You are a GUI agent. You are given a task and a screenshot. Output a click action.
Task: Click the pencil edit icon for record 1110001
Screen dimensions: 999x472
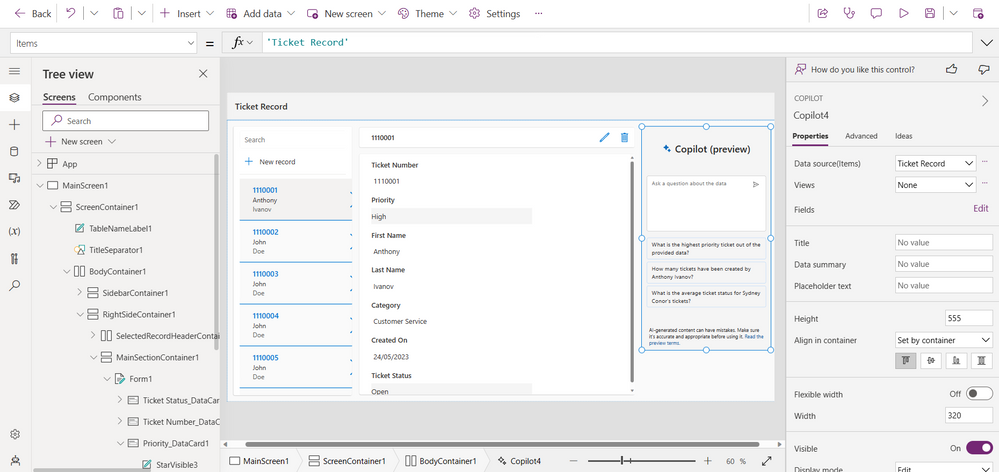[x=605, y=137]
